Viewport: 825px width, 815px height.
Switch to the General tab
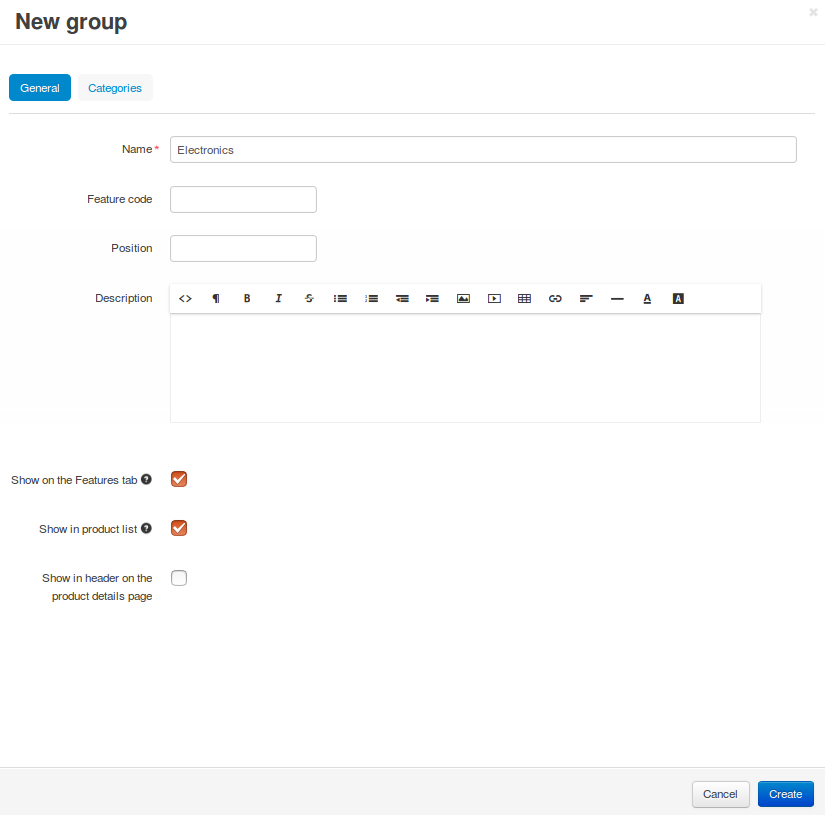click(40, 88)
